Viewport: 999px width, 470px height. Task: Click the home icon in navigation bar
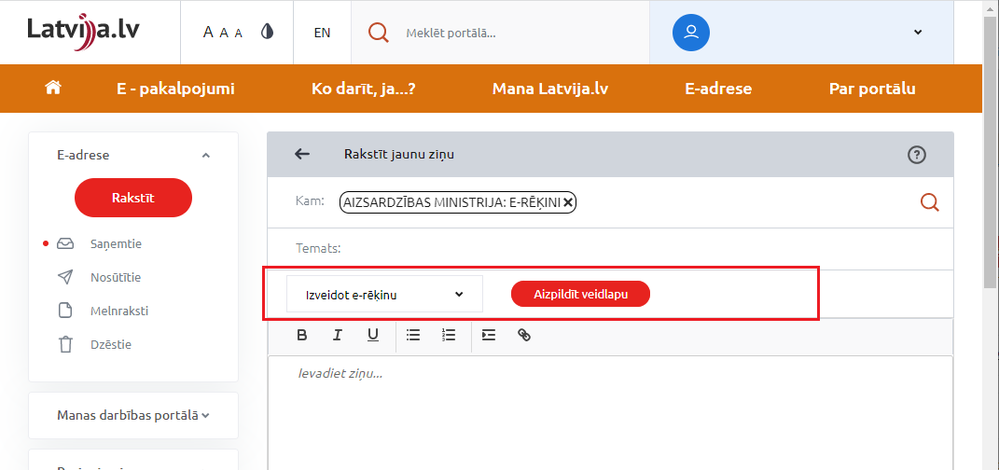(x=54, y=88)
